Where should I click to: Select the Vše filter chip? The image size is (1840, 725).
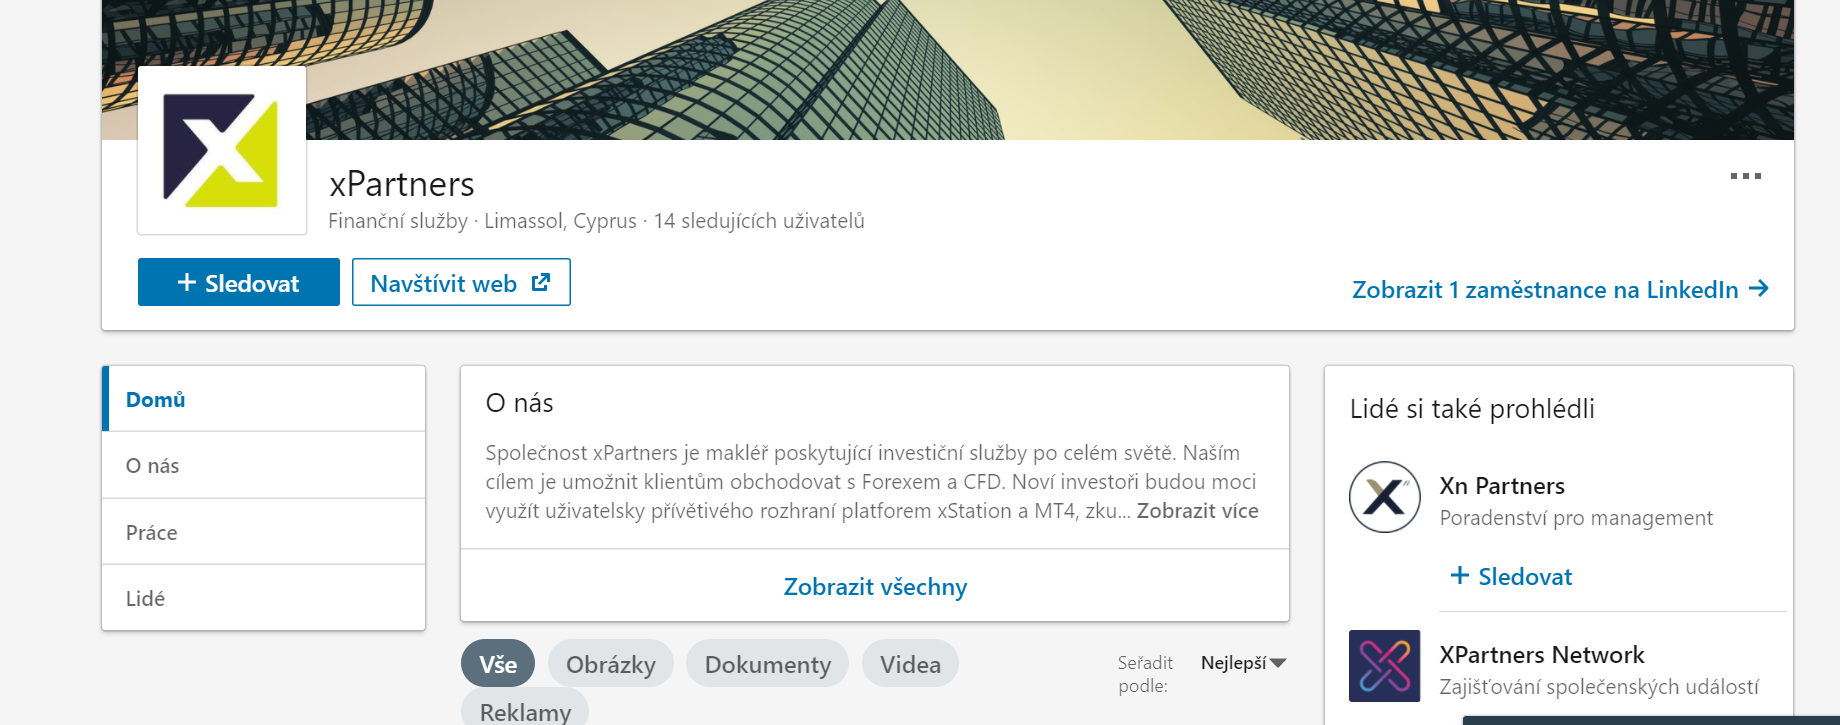[498, 664]
